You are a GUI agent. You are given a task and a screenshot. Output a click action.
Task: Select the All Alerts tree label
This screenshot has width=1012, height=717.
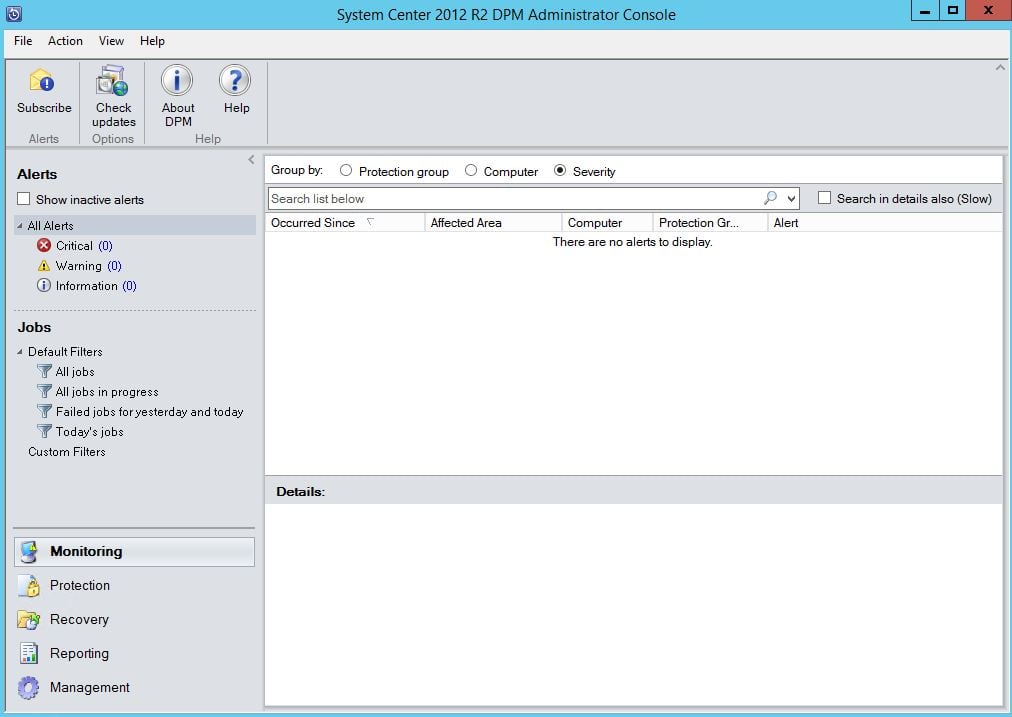point(50,226)
